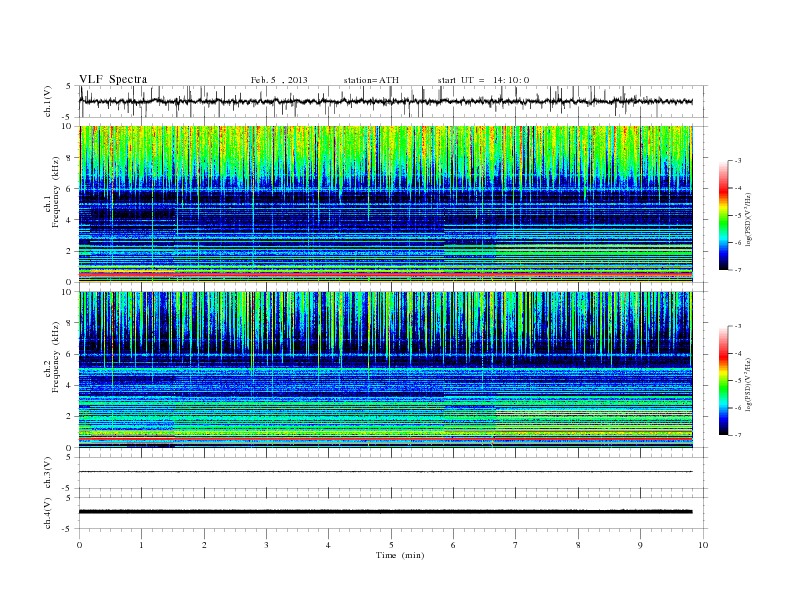Click the "3" time axis tick label
This screenshot has width=792, height=612.
[267, 545]
